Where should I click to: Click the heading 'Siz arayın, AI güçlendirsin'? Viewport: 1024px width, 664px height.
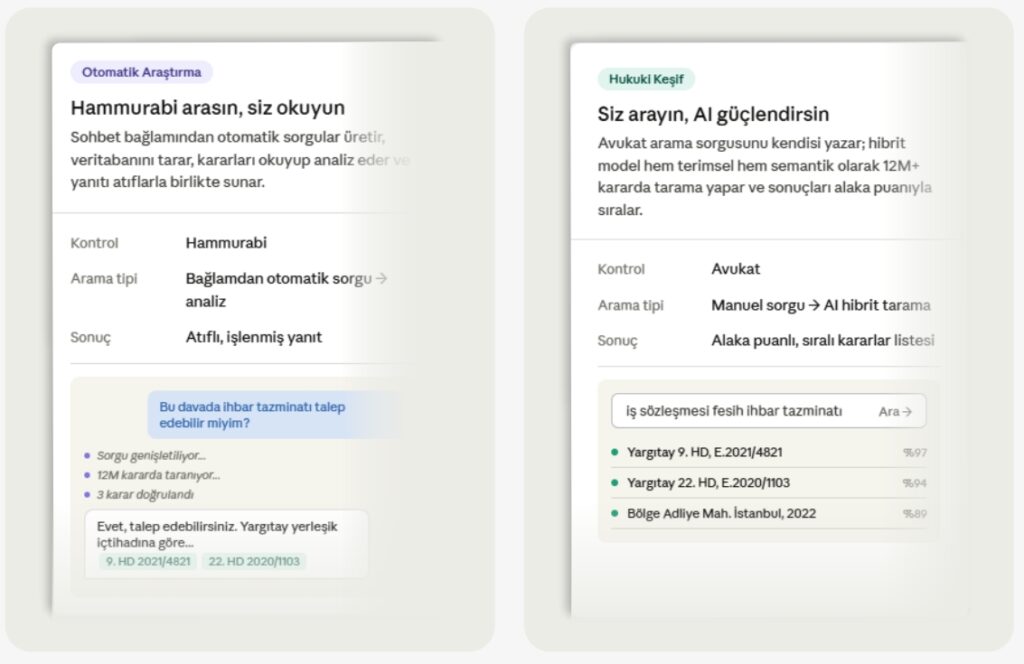point(713,114)
